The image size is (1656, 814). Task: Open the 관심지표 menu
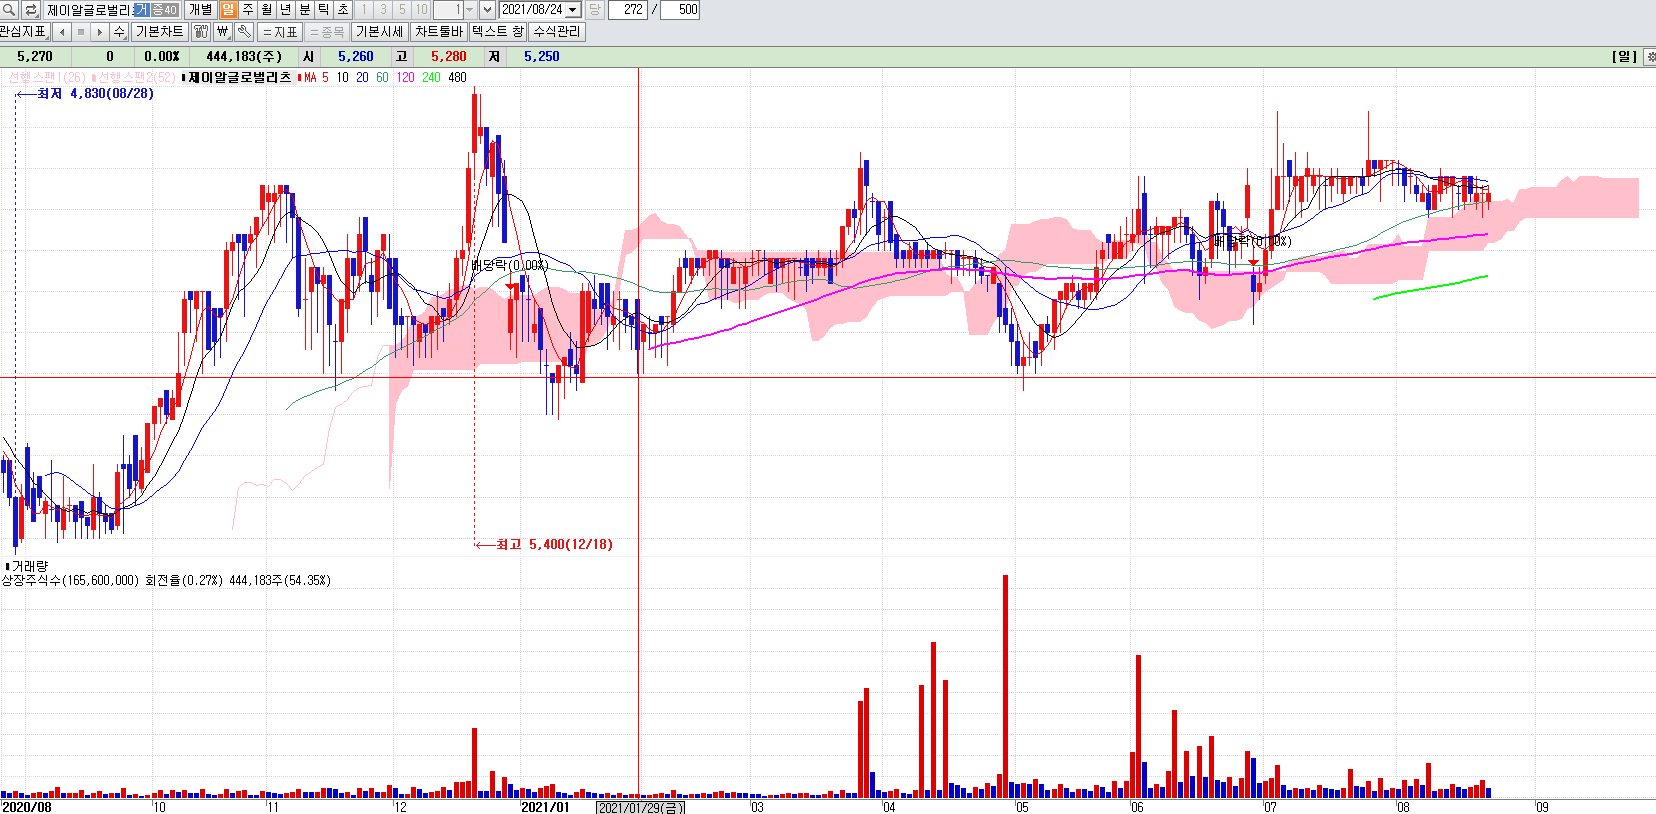click(x=24, y=32)
